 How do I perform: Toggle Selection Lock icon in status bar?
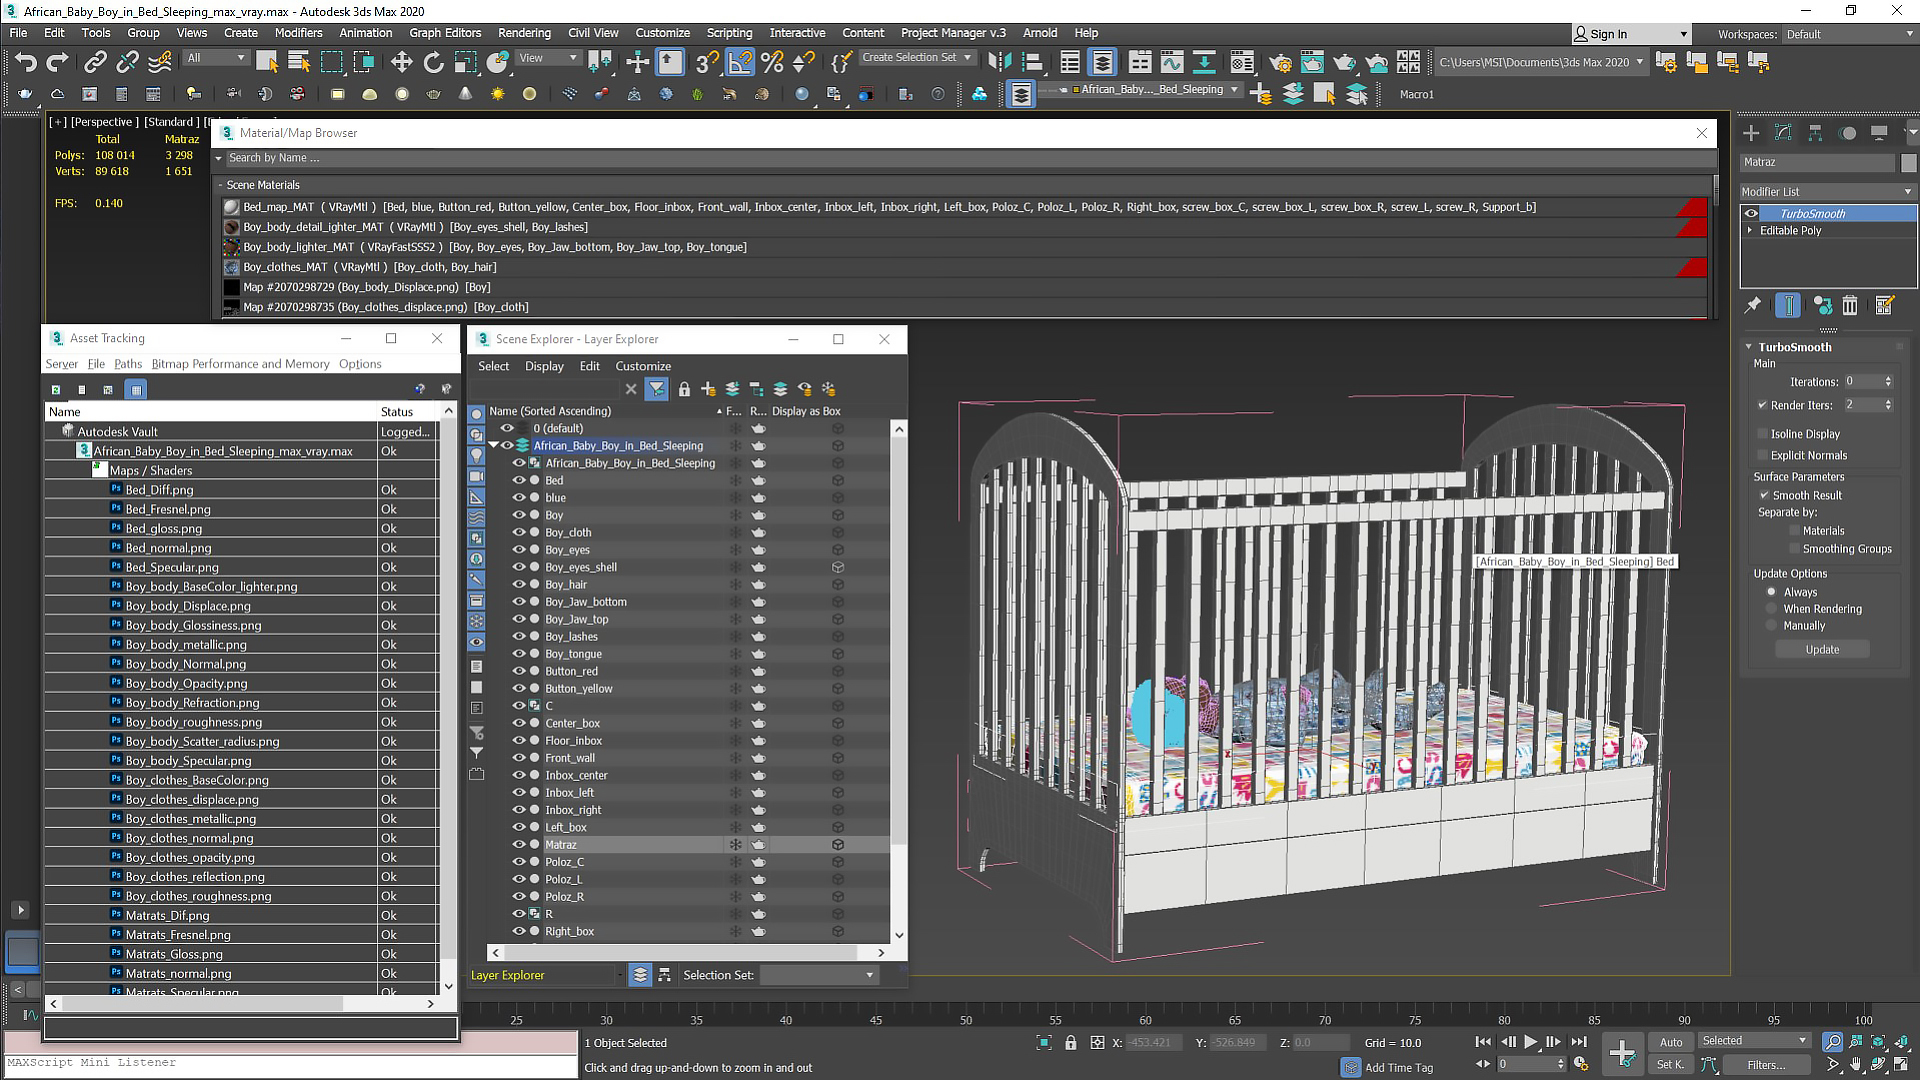tap(1071, 1042)
